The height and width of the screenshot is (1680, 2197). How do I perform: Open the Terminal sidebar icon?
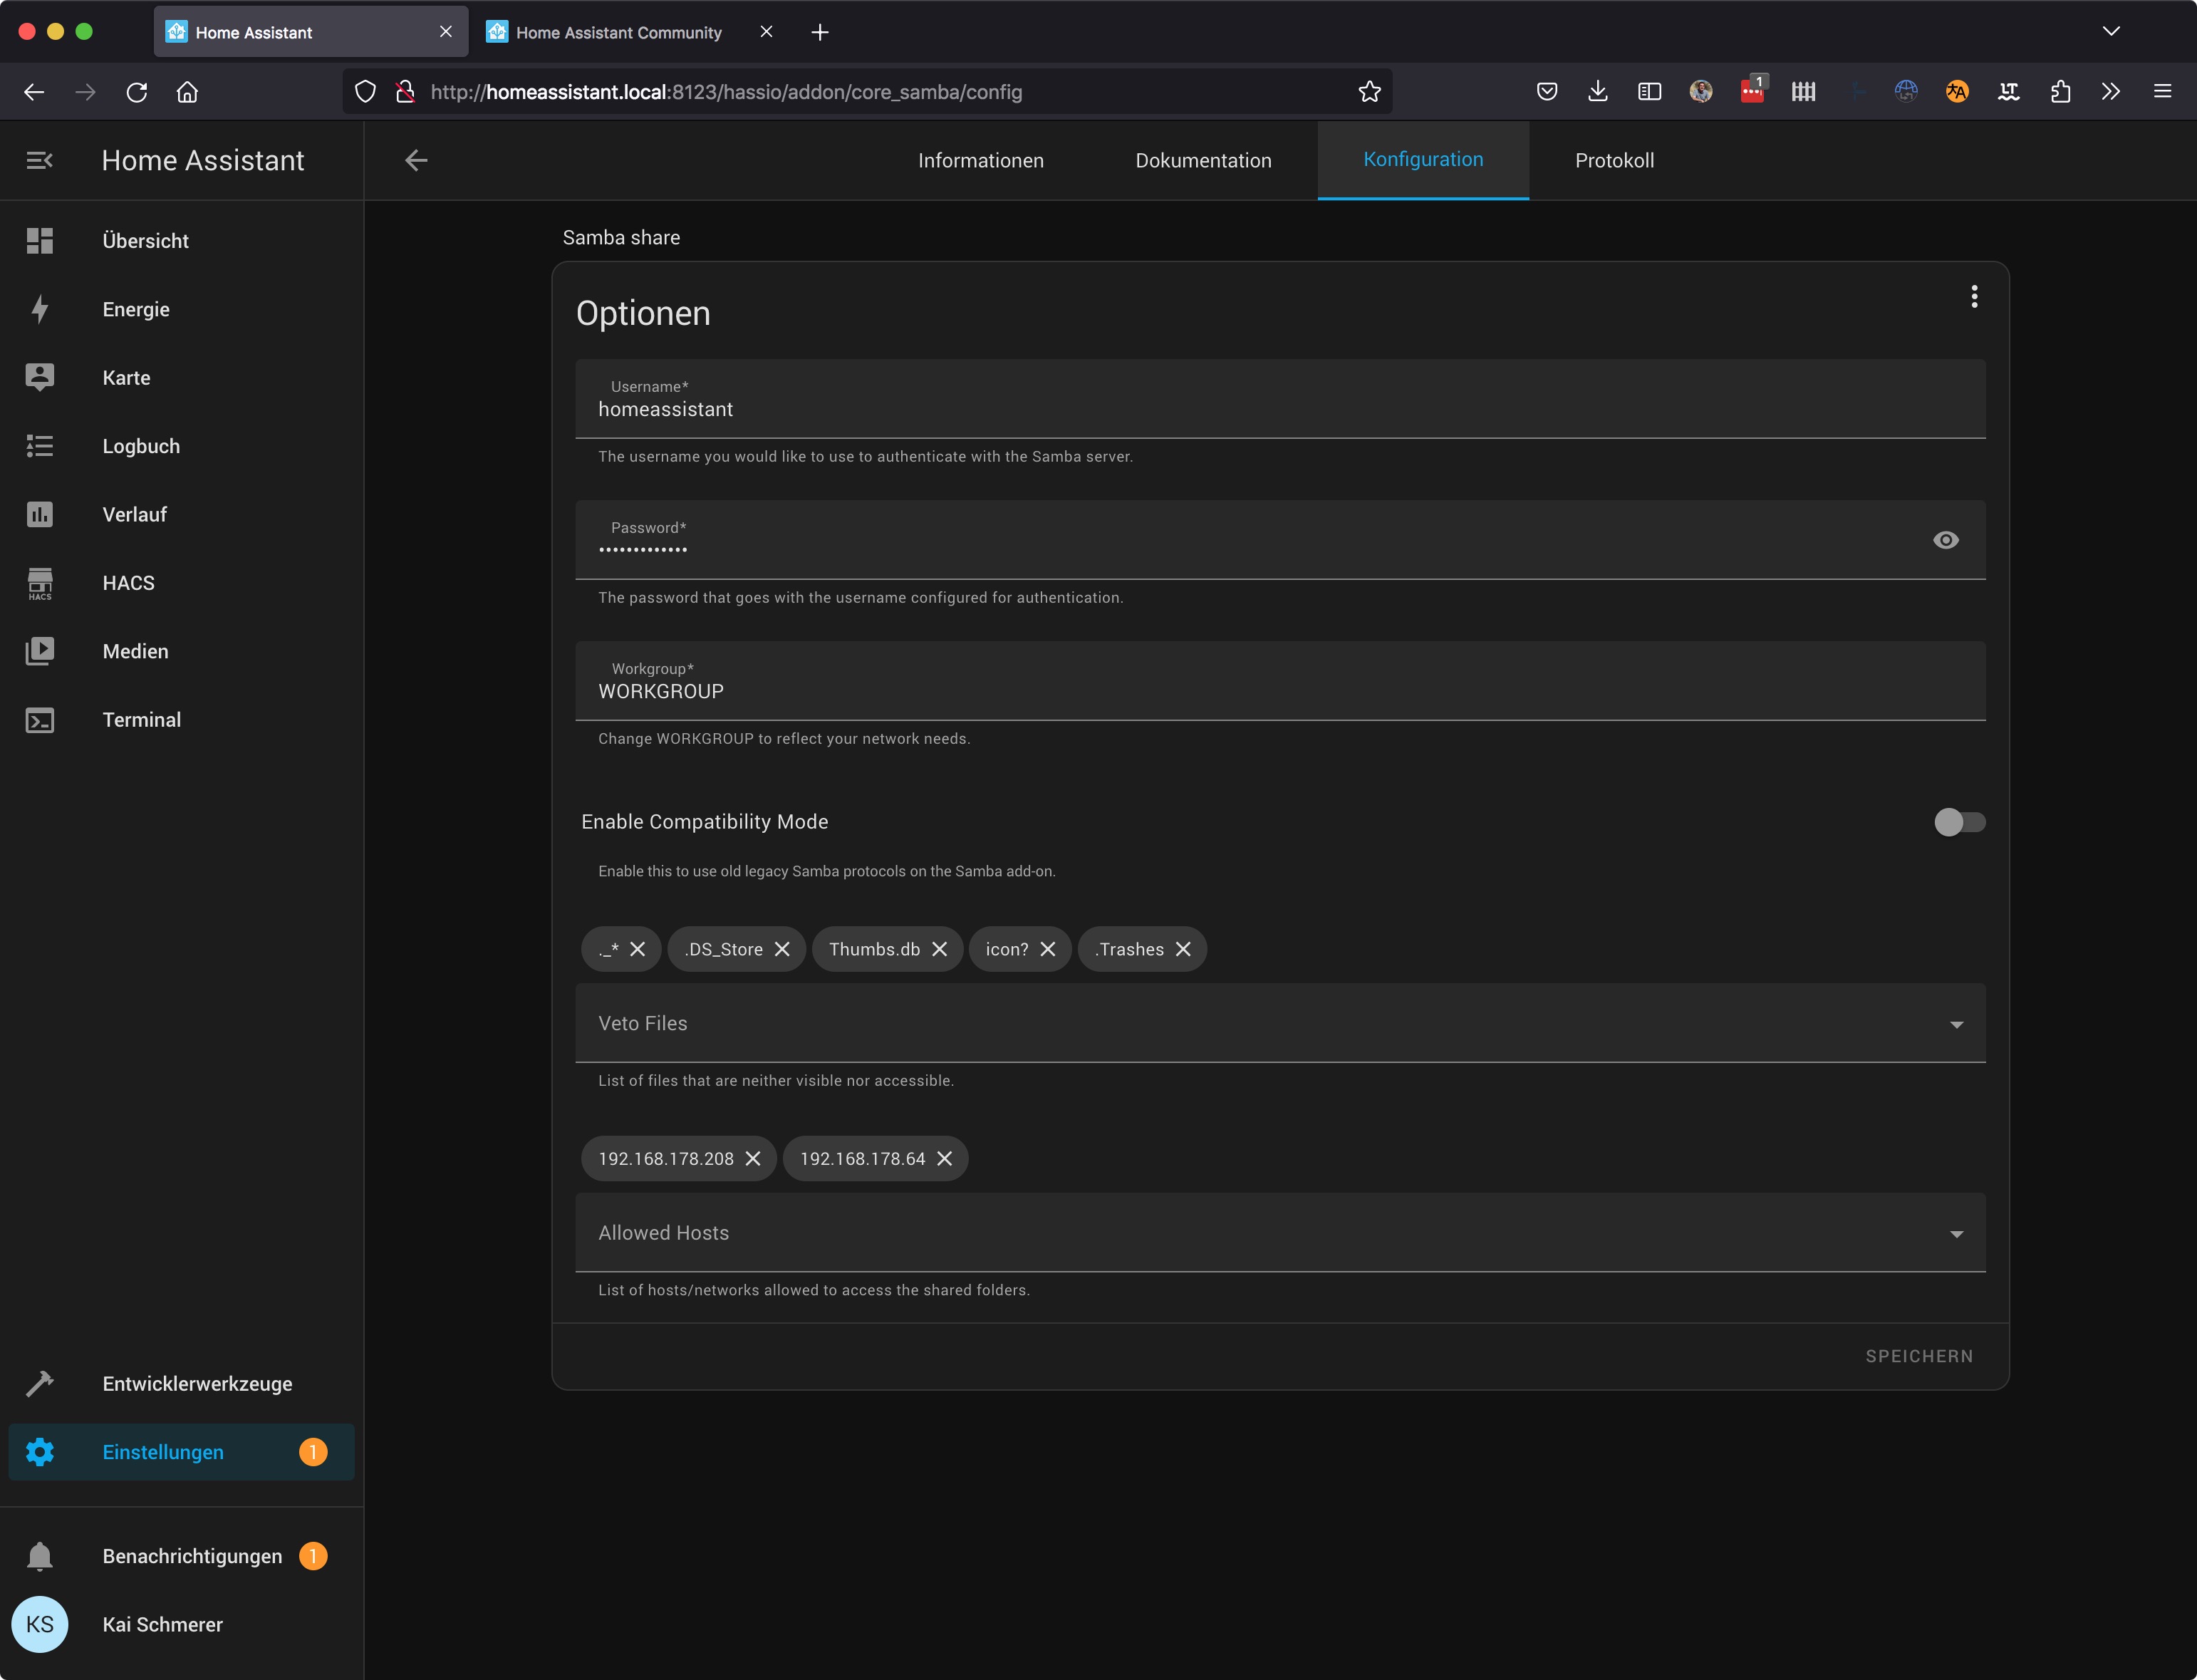tap(40, 720)
